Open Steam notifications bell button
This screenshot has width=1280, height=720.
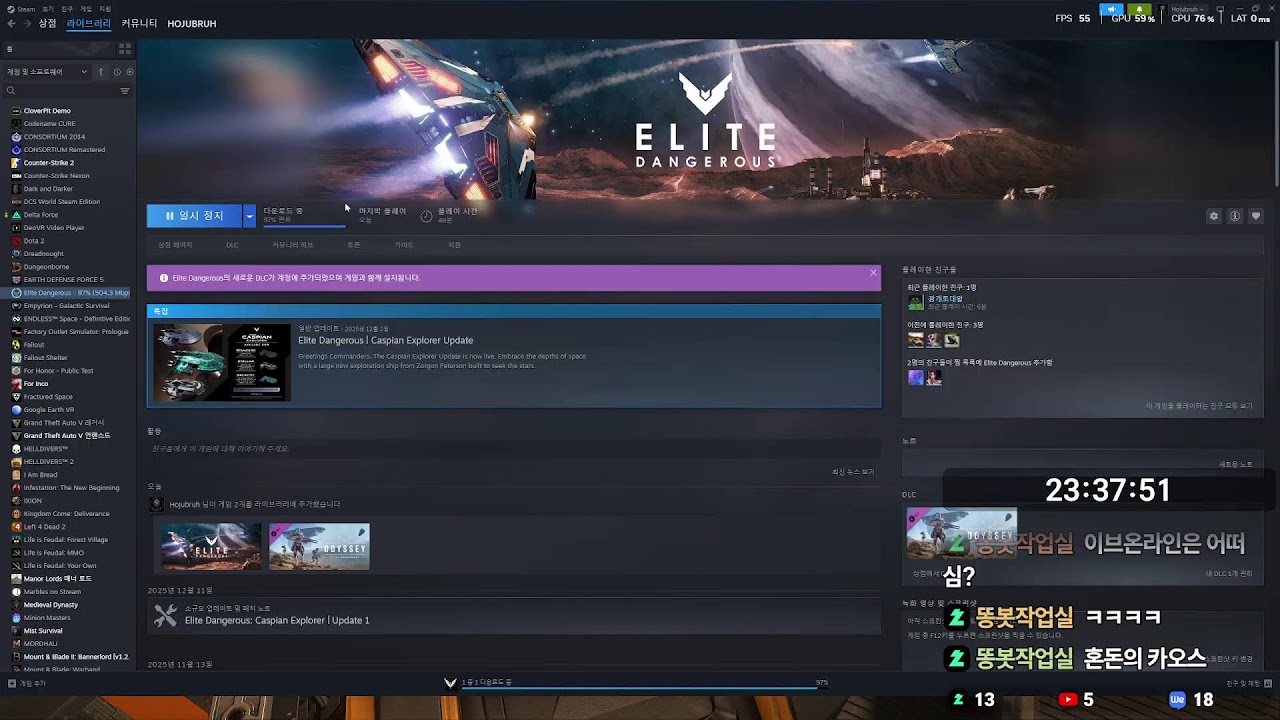tap(1139, 9)
